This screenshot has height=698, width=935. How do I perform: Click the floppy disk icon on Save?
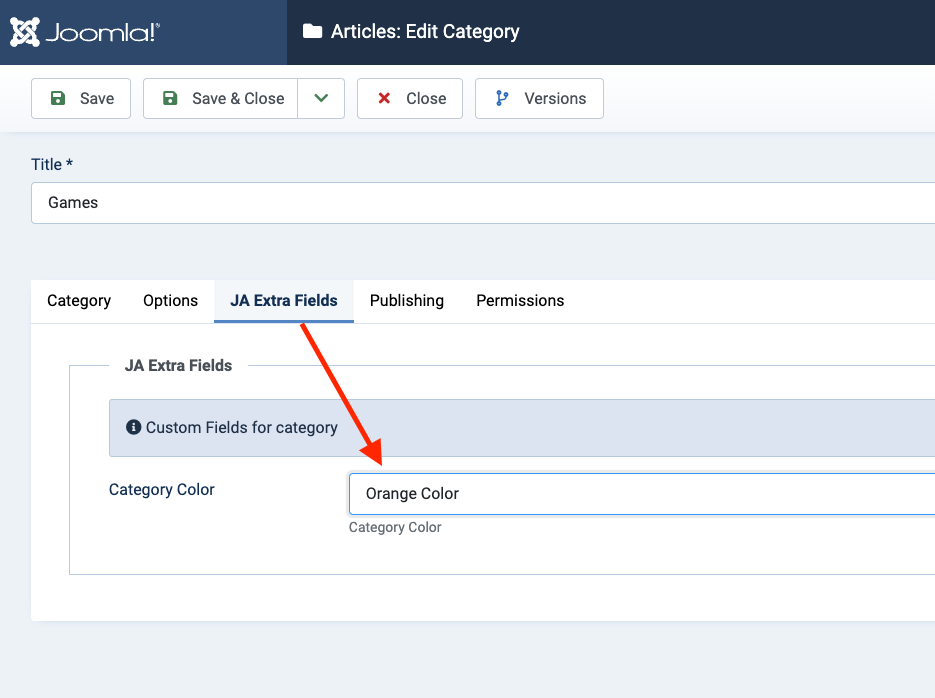point(58,98)
